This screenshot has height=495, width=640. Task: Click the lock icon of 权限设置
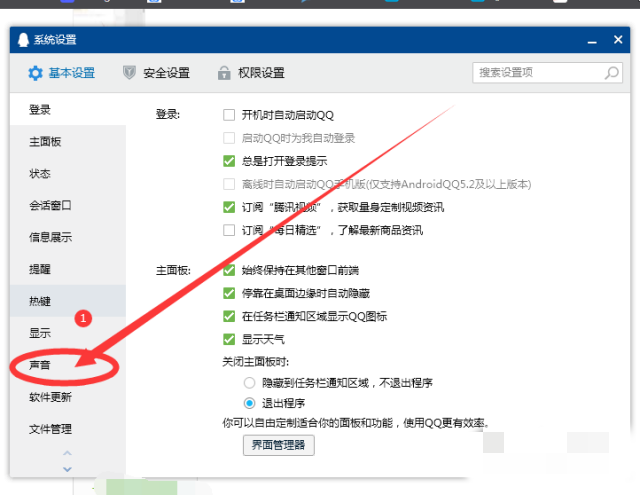click(224, 73)
